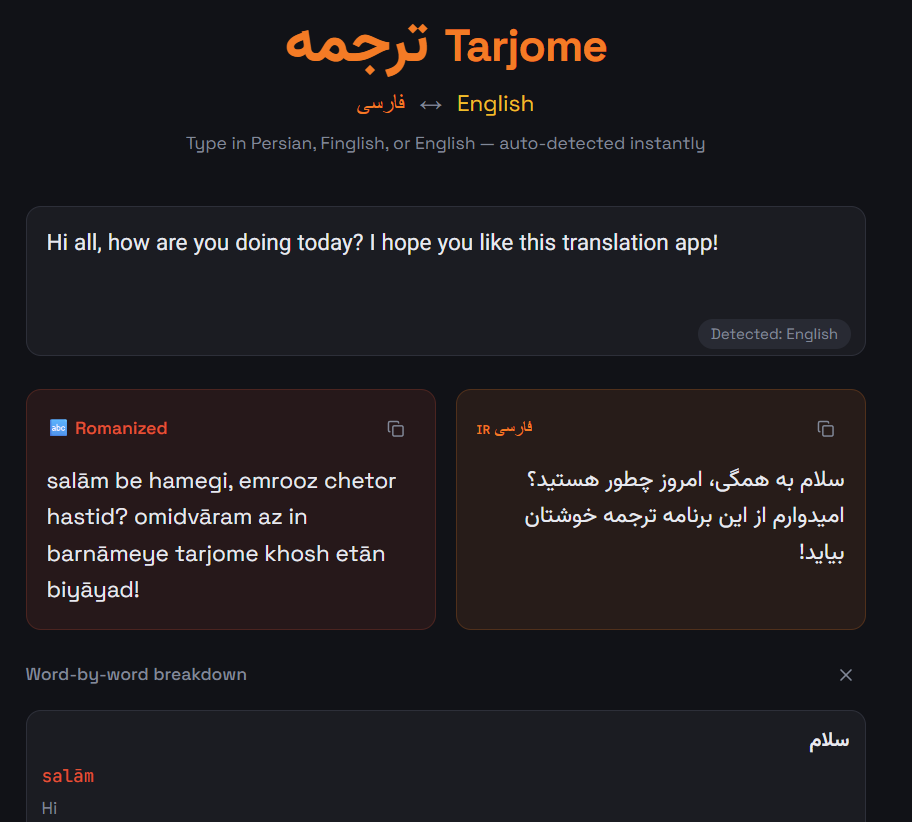Click the IR badge on the Persian panel
912x822 pixels.
coord(484,428)
